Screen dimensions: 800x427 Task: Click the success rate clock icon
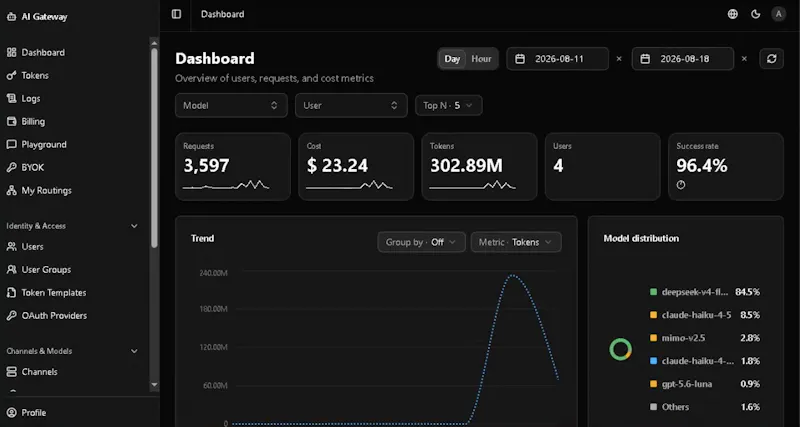(681, 185)
